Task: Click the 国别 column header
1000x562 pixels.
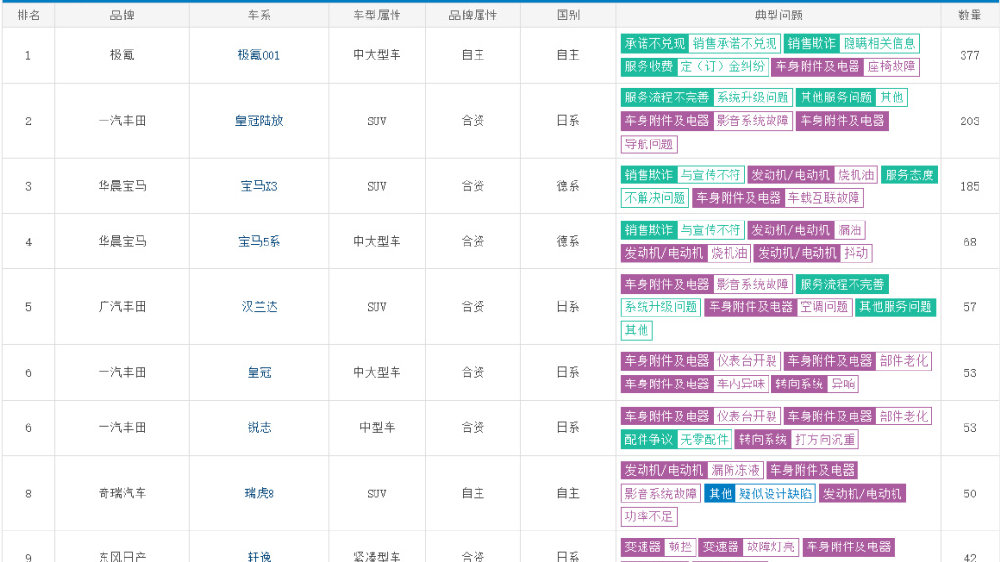Action: pyautogui.click(x=568, y=15)
